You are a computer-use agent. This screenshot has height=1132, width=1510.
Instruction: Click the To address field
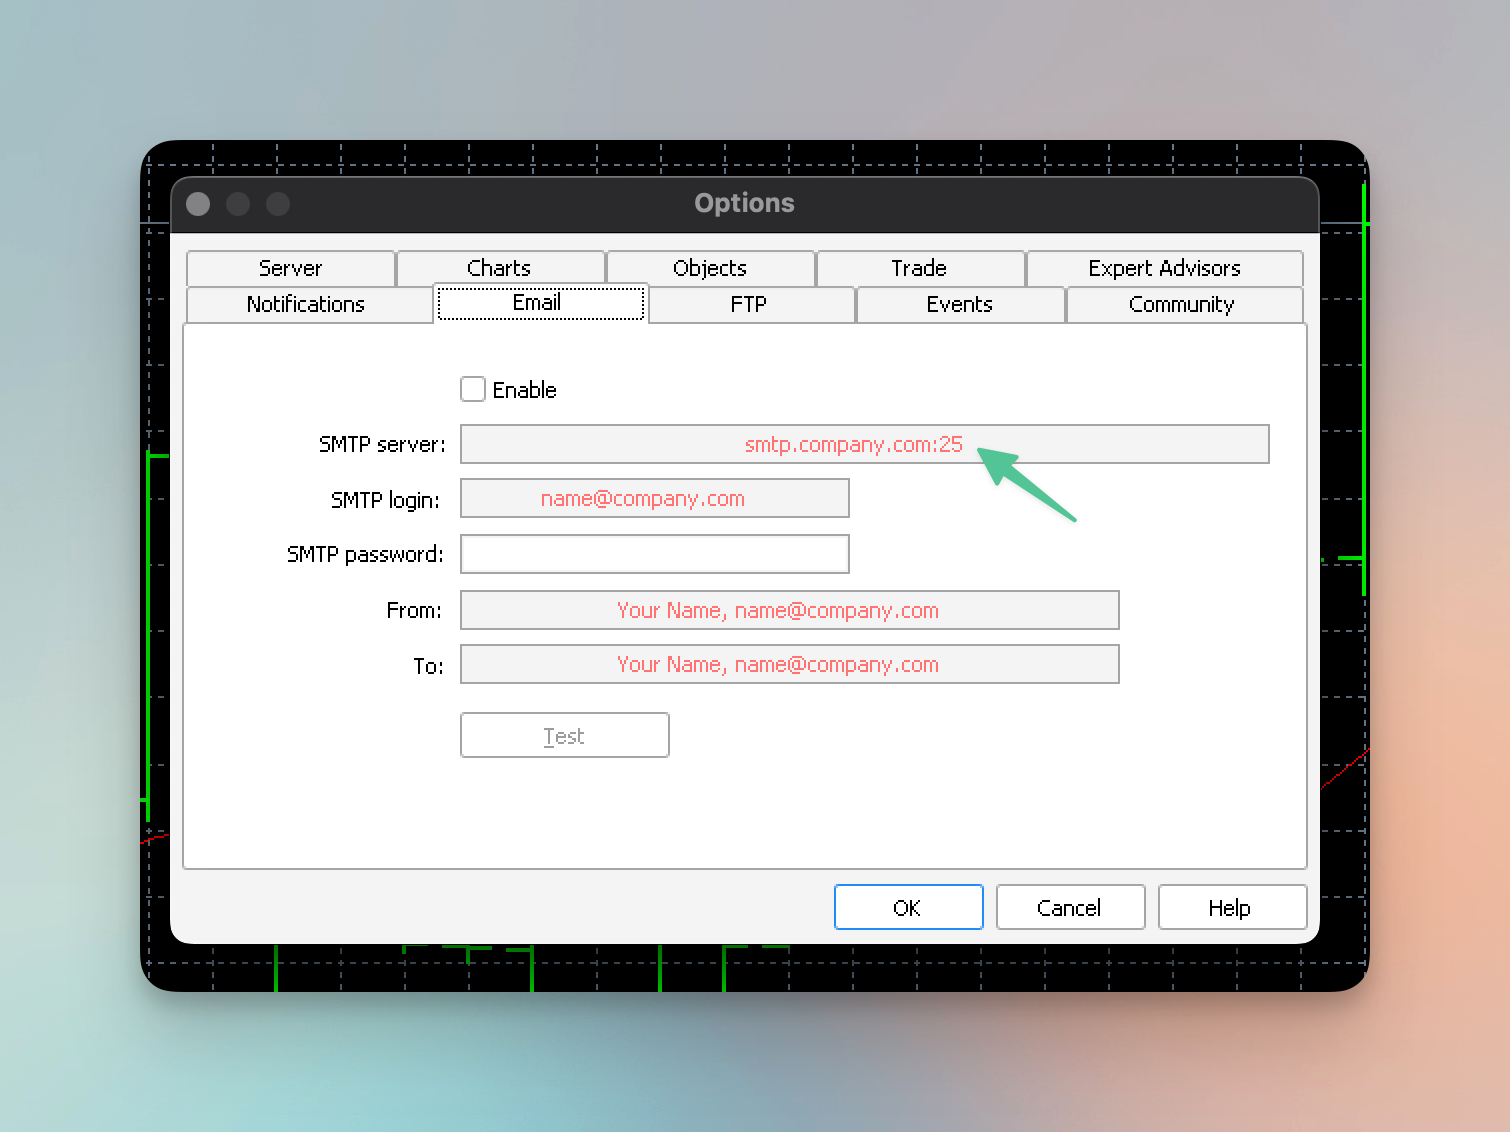point(789,664)
